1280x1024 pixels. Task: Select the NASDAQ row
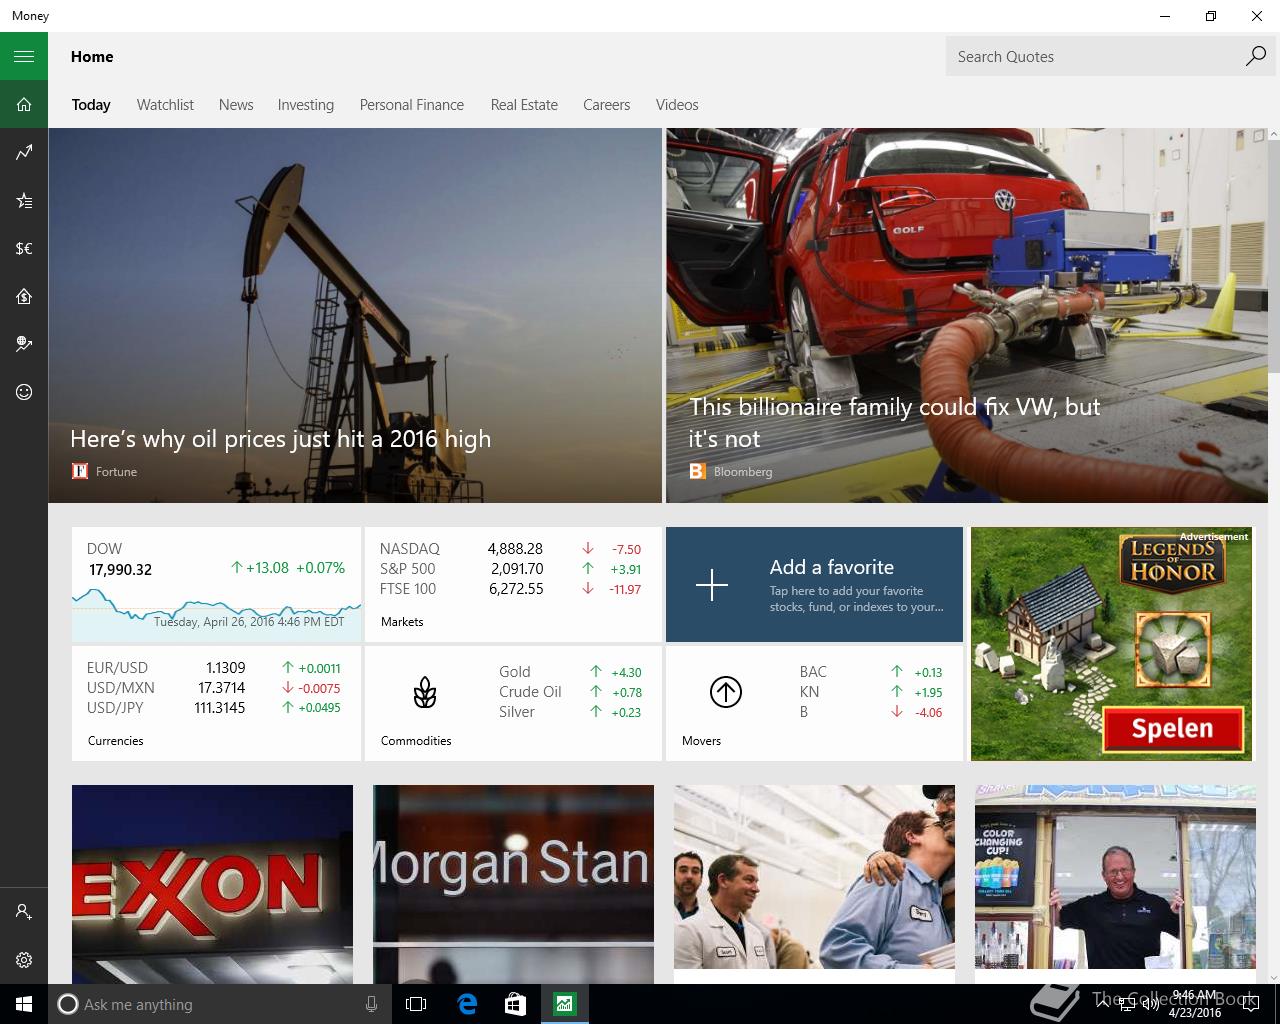pos(511,549)
